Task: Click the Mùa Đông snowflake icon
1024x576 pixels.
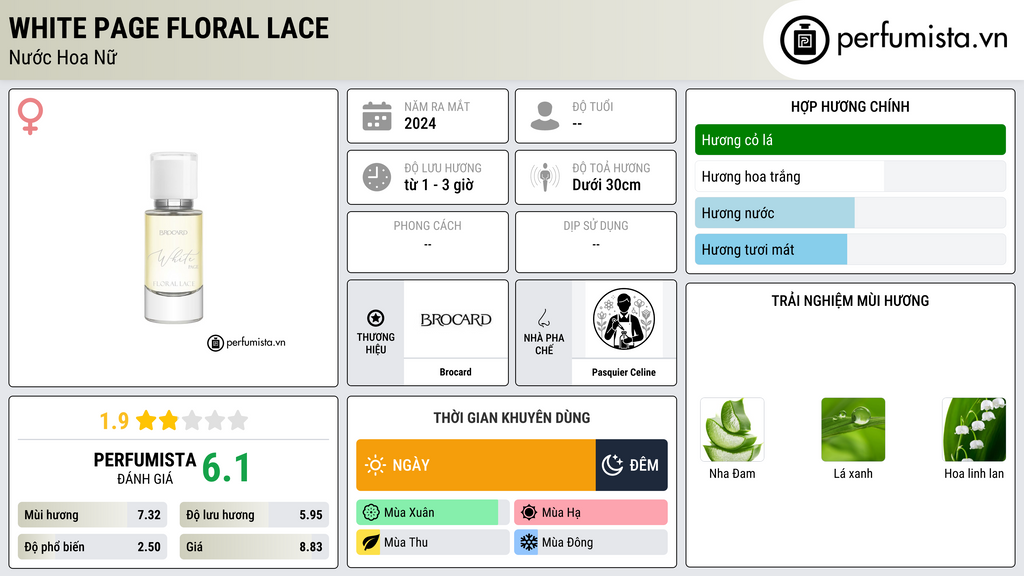Action: [529, 543]
